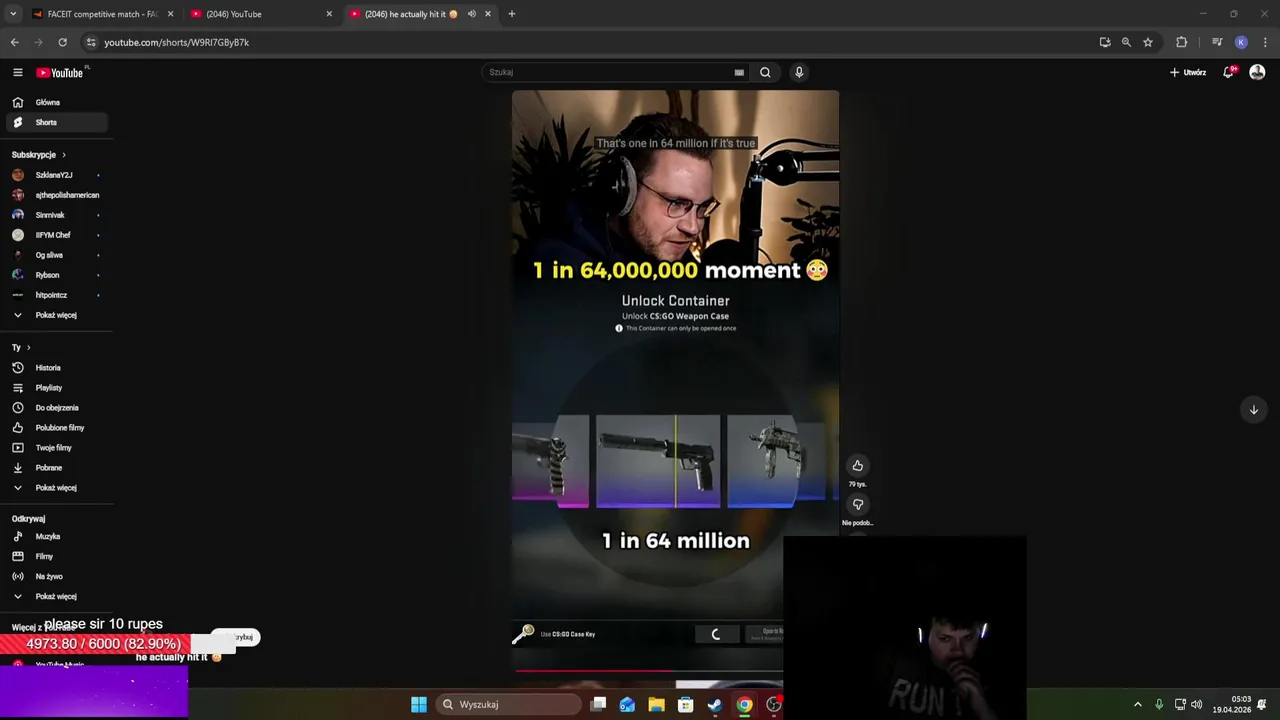Open YouTube notifications bell

[x=1229, y=72]
